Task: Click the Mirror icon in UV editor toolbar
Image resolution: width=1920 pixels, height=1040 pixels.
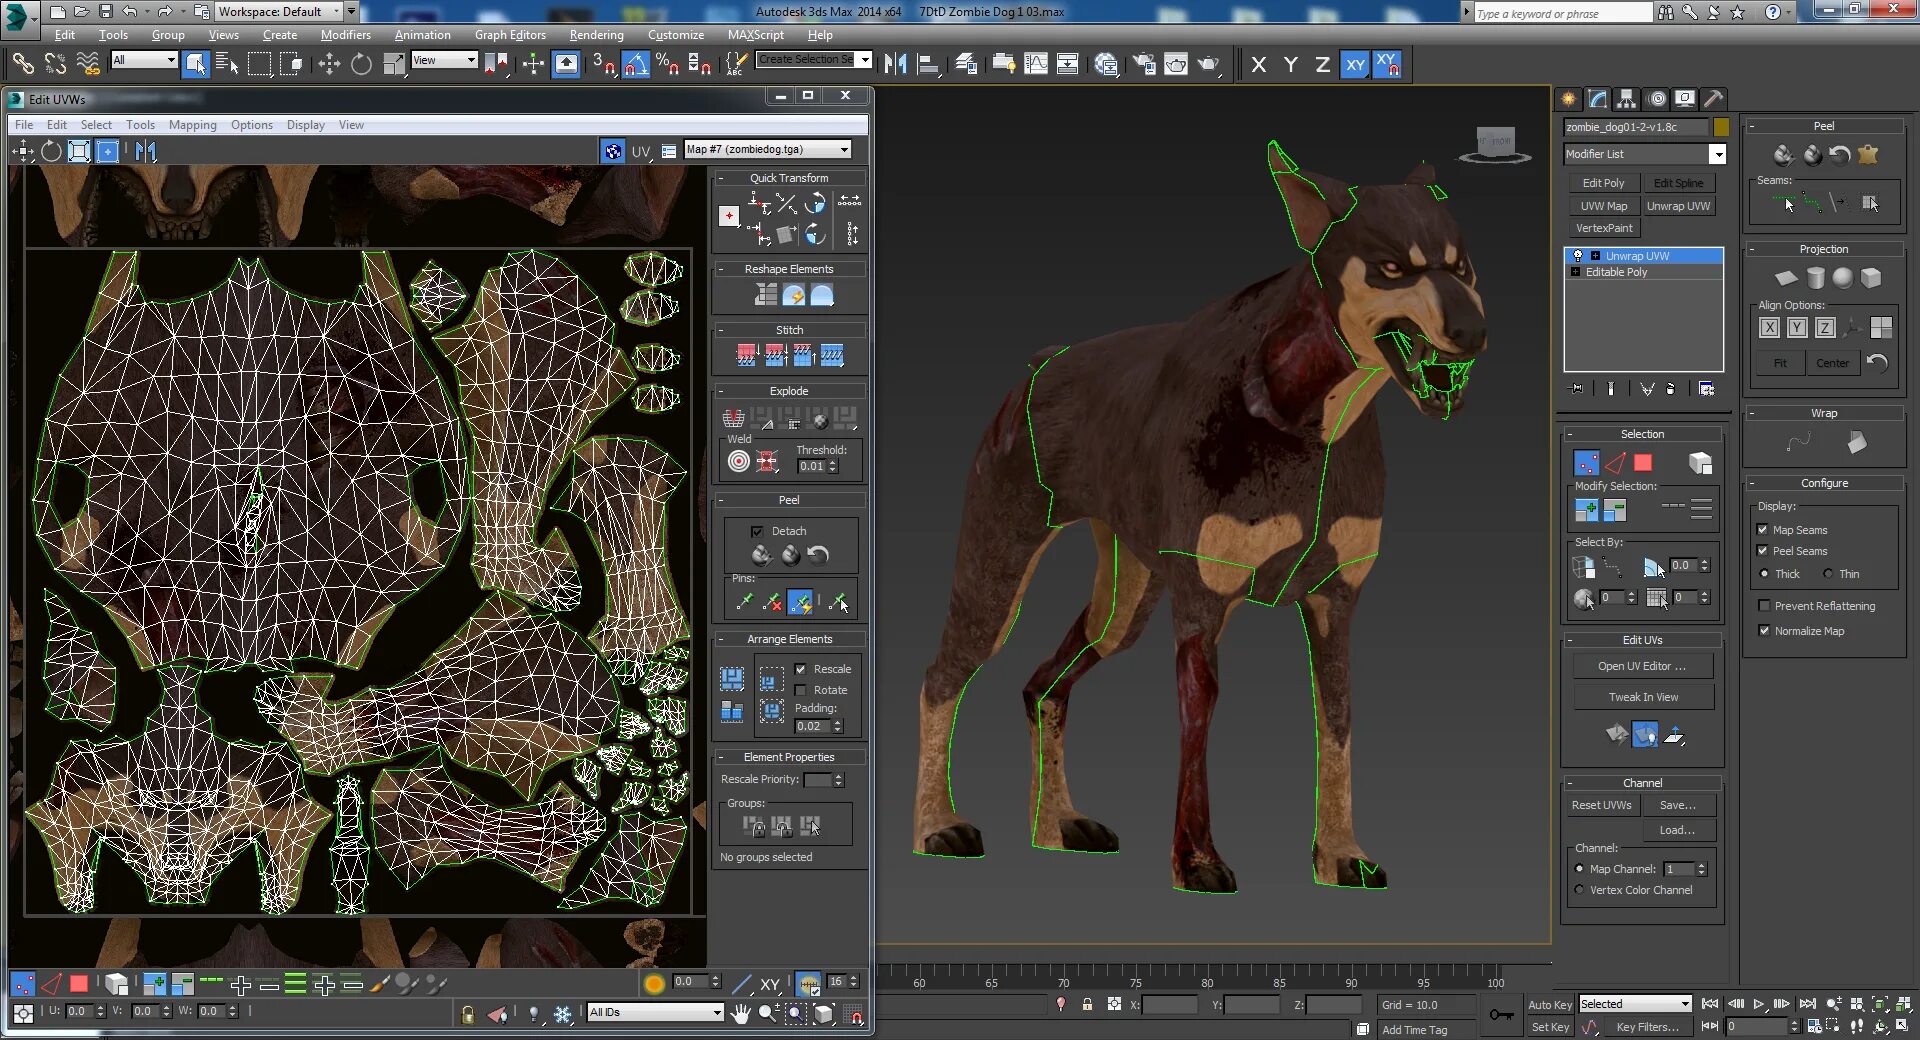Action: [x=146, y=151]
